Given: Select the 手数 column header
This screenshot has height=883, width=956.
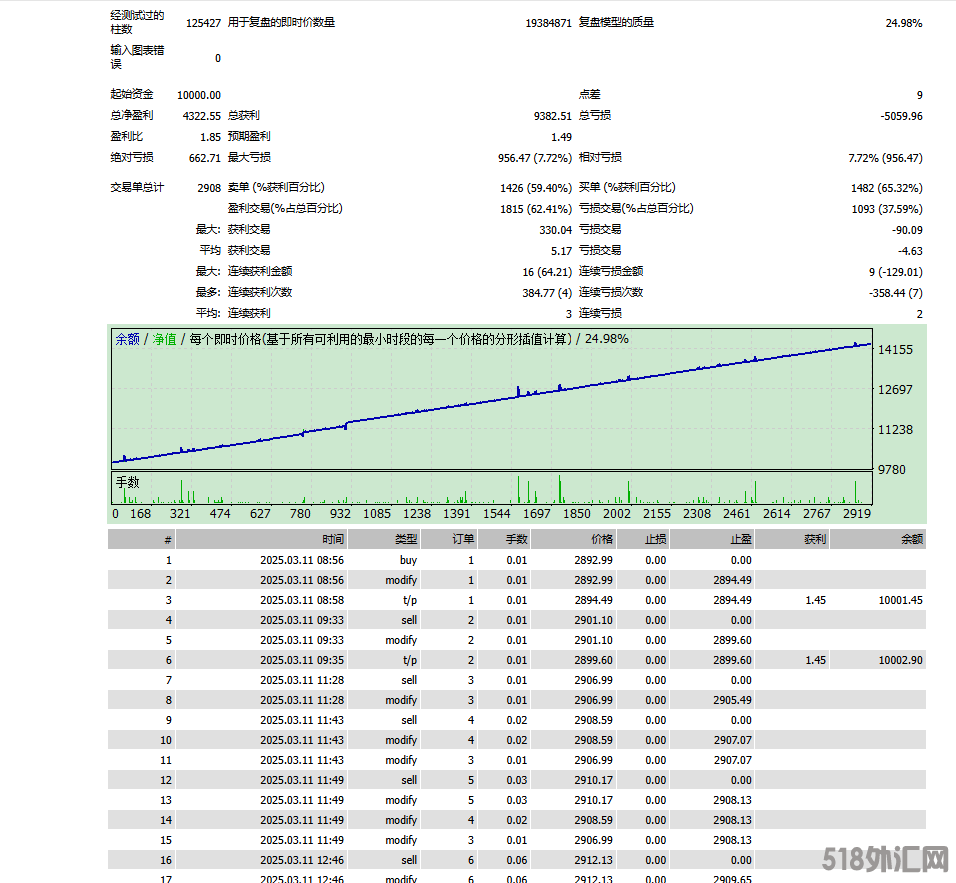Looking at the screenshot, I should (x=515, y=539).
